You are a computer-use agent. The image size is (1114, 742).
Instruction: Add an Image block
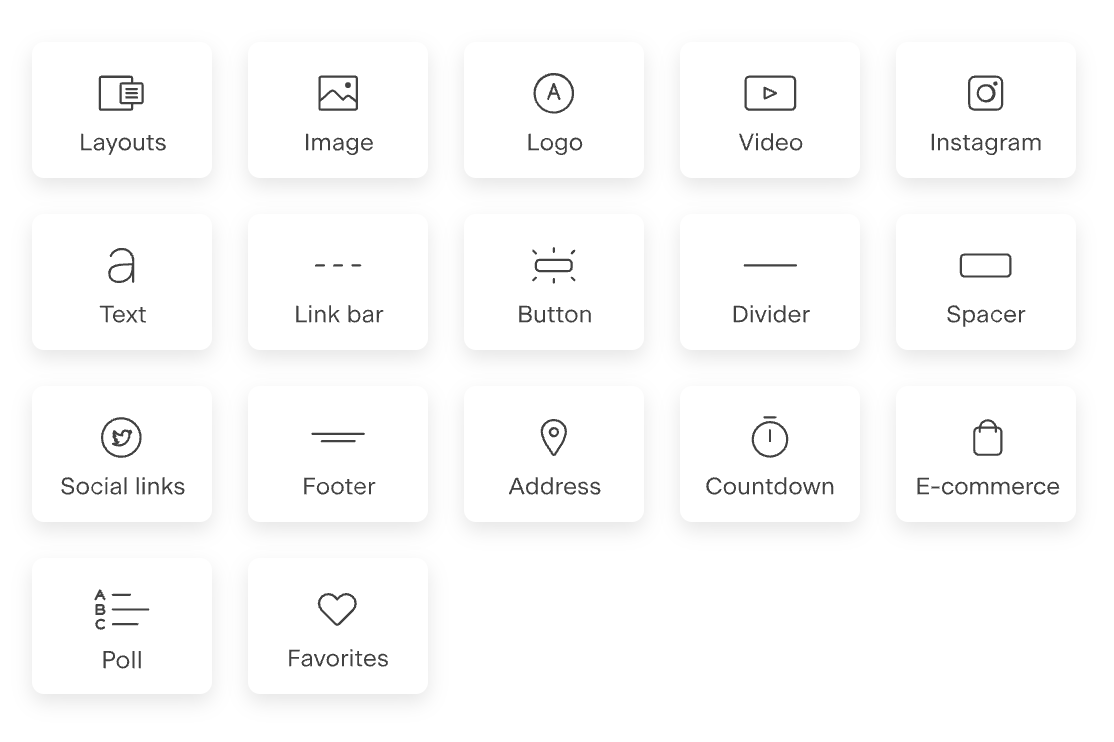337,110
